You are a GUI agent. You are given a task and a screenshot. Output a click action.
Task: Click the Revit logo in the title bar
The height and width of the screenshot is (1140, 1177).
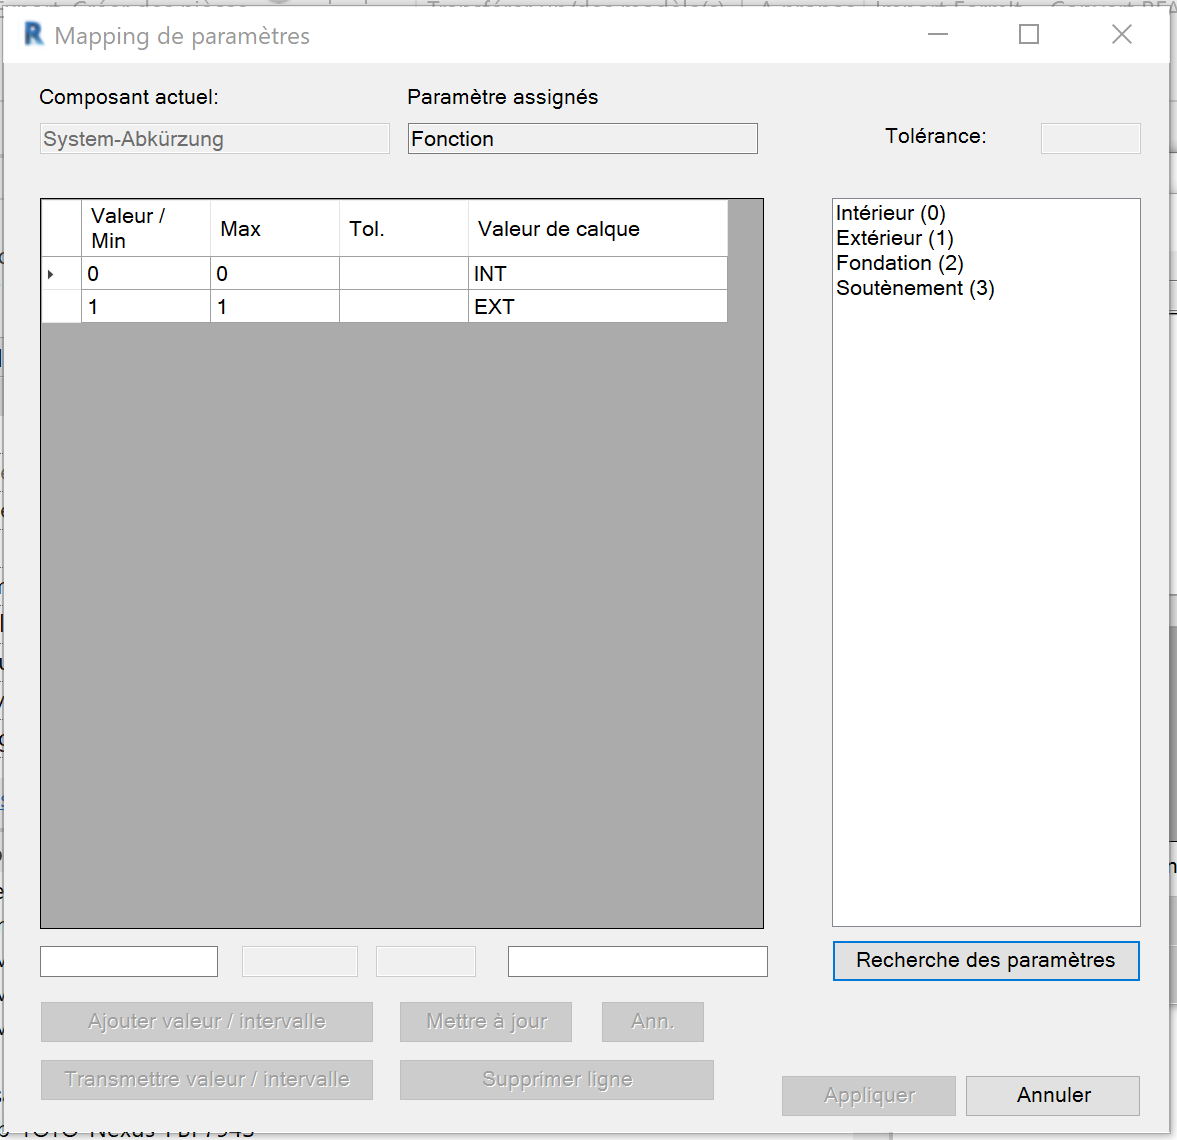[x=34, y=35]
